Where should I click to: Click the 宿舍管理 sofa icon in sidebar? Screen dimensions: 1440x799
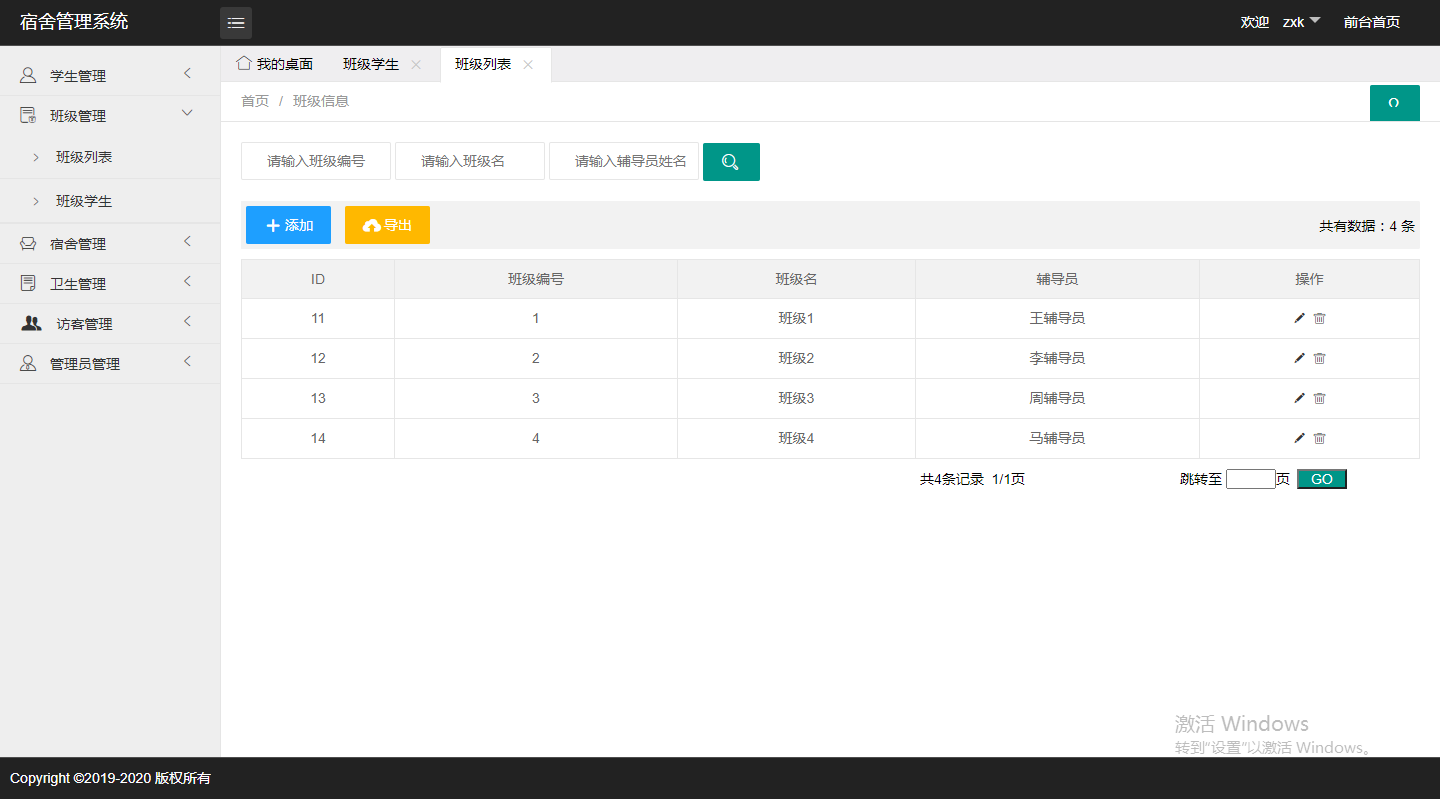coord(28,243)
